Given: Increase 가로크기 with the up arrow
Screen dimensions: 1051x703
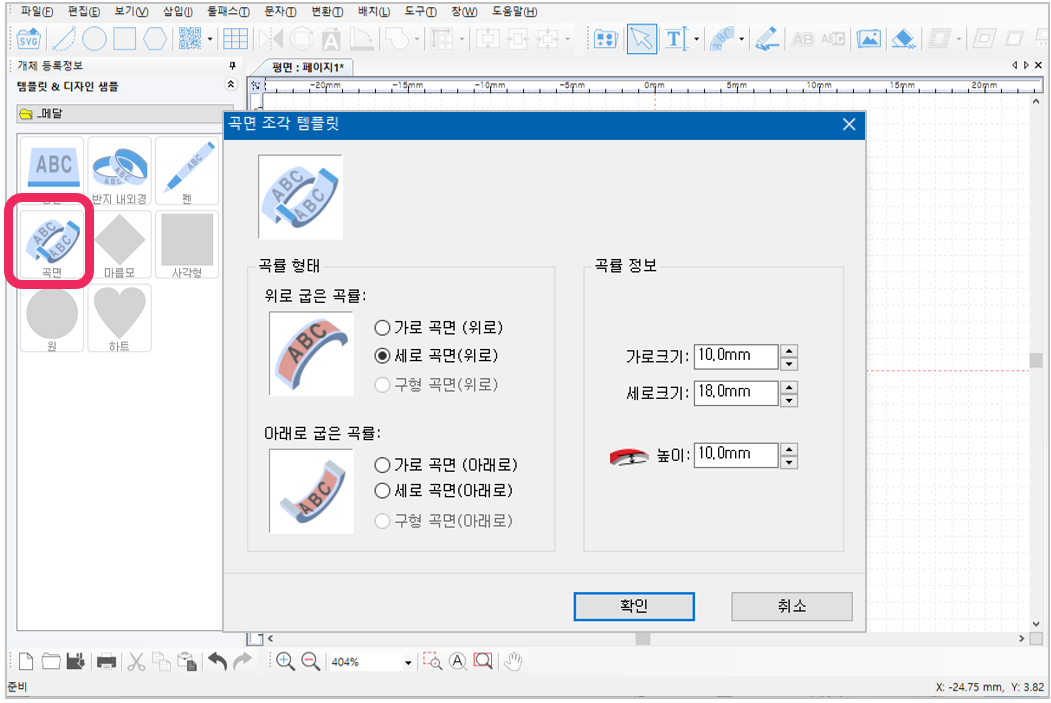Looking at the screenshot, I should click(x=790, y=350).
